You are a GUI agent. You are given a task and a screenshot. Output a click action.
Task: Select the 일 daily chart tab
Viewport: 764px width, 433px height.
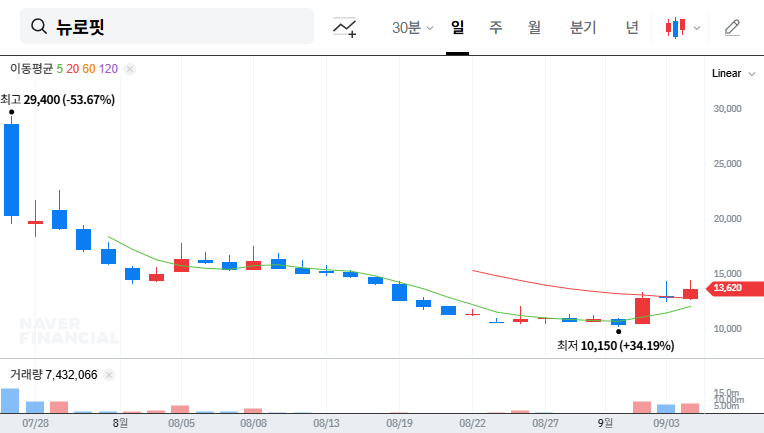click(x=457, y=27)
